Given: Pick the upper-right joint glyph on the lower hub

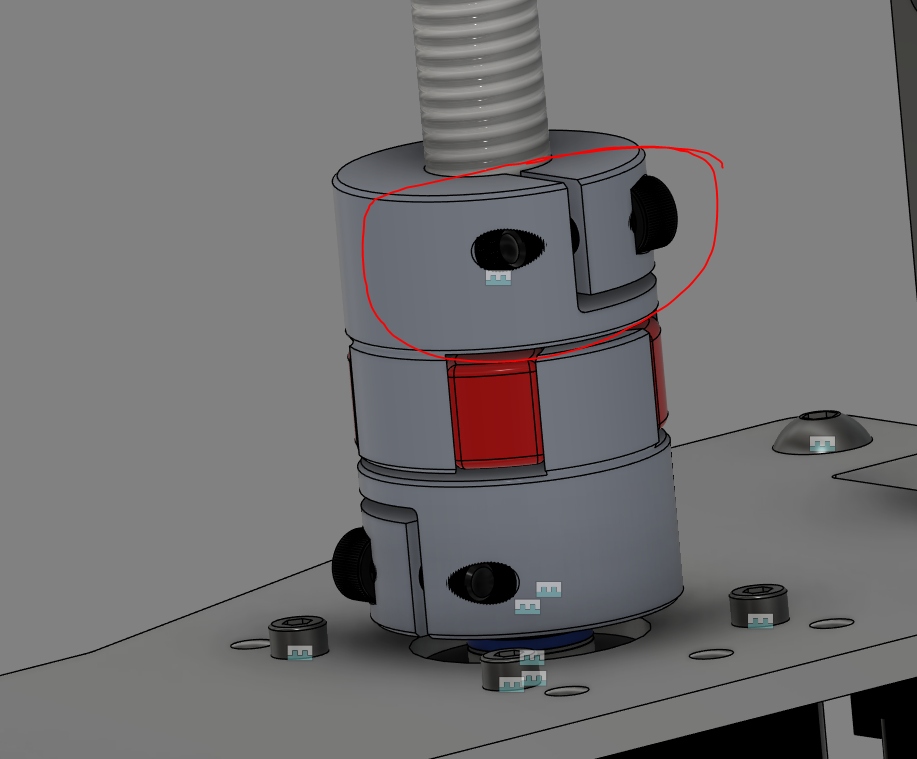Looking at the screenshot, I should [x=549, y=589].
